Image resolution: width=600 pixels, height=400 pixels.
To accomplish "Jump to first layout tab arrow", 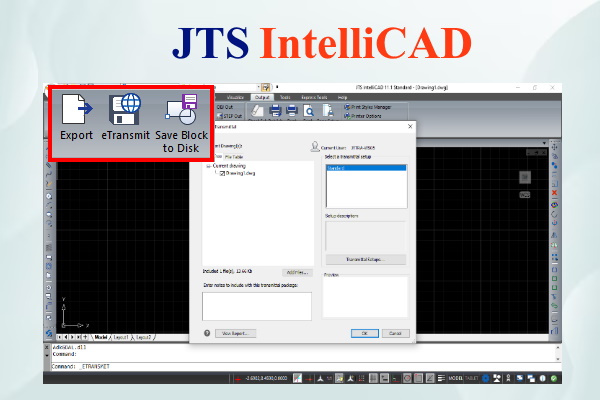I will (59, 337).
